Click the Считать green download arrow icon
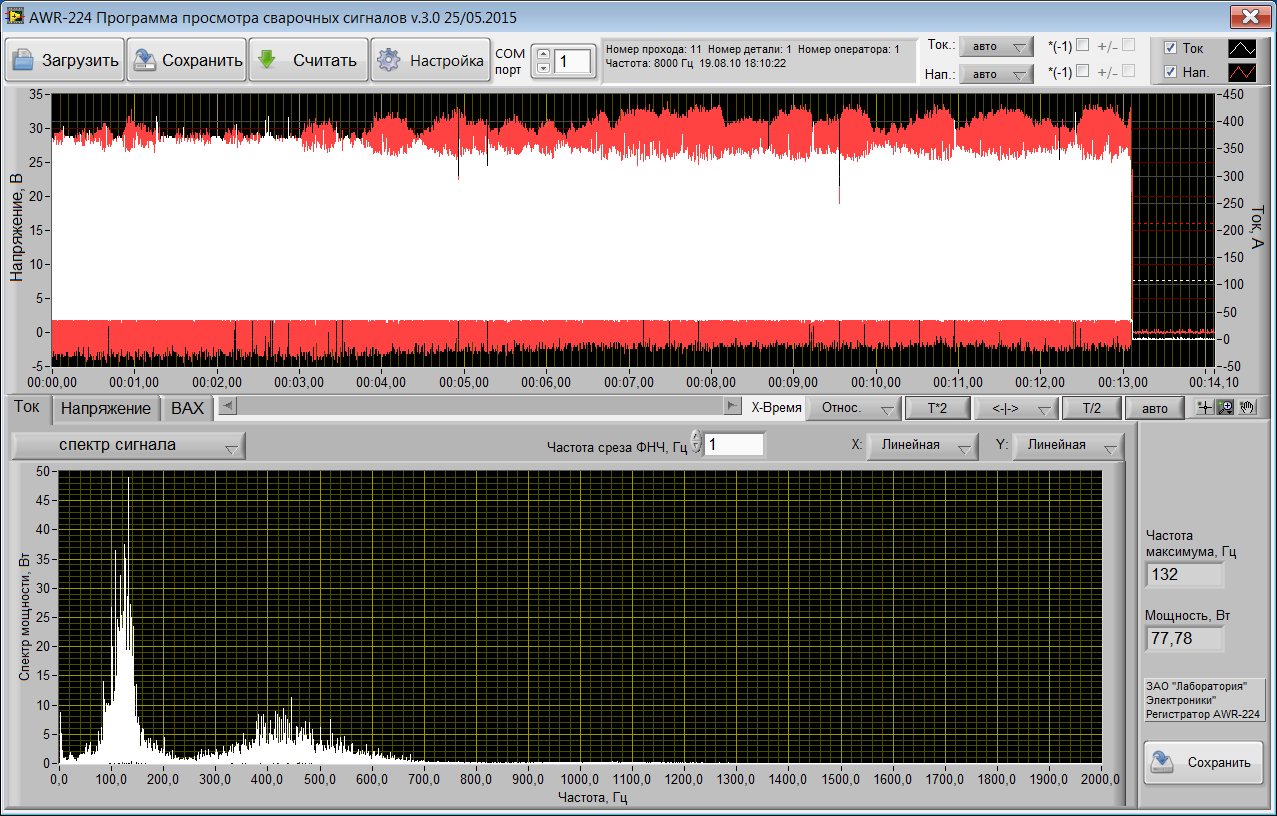Viewport: 1277px width, 816px height. coord(267,60)
